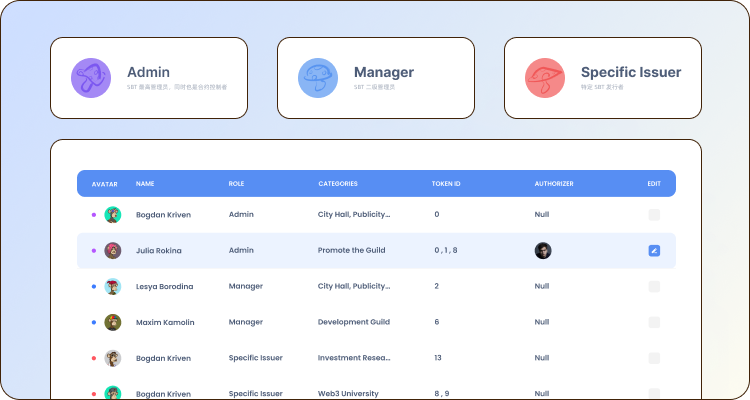
Task: Sort by the AUTHORIZER column header
Action: coord(554,184)
